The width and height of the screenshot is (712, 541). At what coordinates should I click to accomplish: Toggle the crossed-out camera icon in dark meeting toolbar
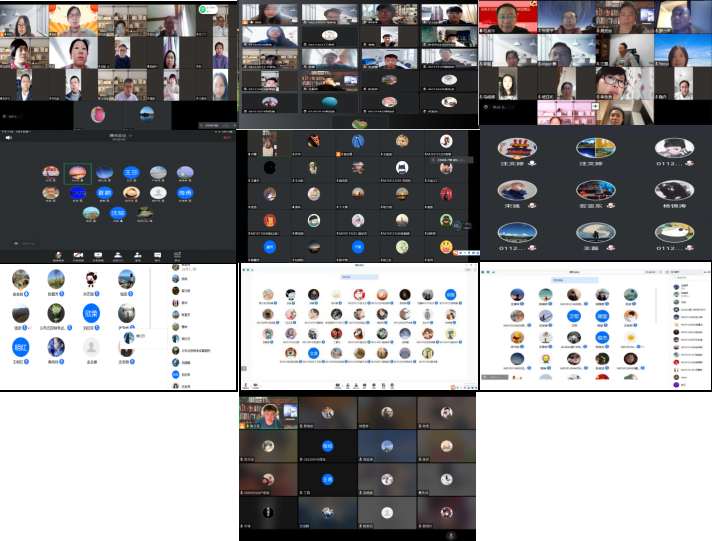pyautogui.click(x=79, y=255)
